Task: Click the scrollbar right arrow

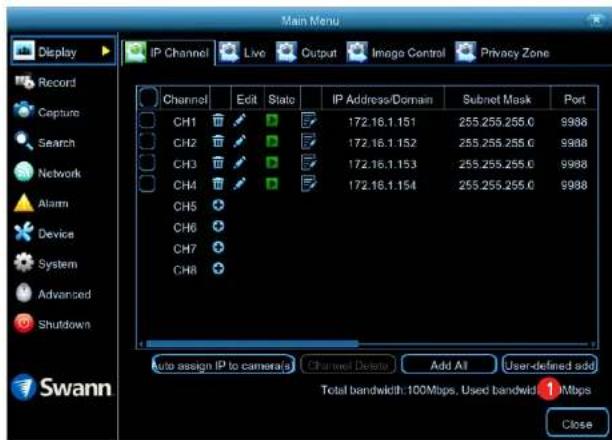Action: pyautogui.click(x=593, y=344)
